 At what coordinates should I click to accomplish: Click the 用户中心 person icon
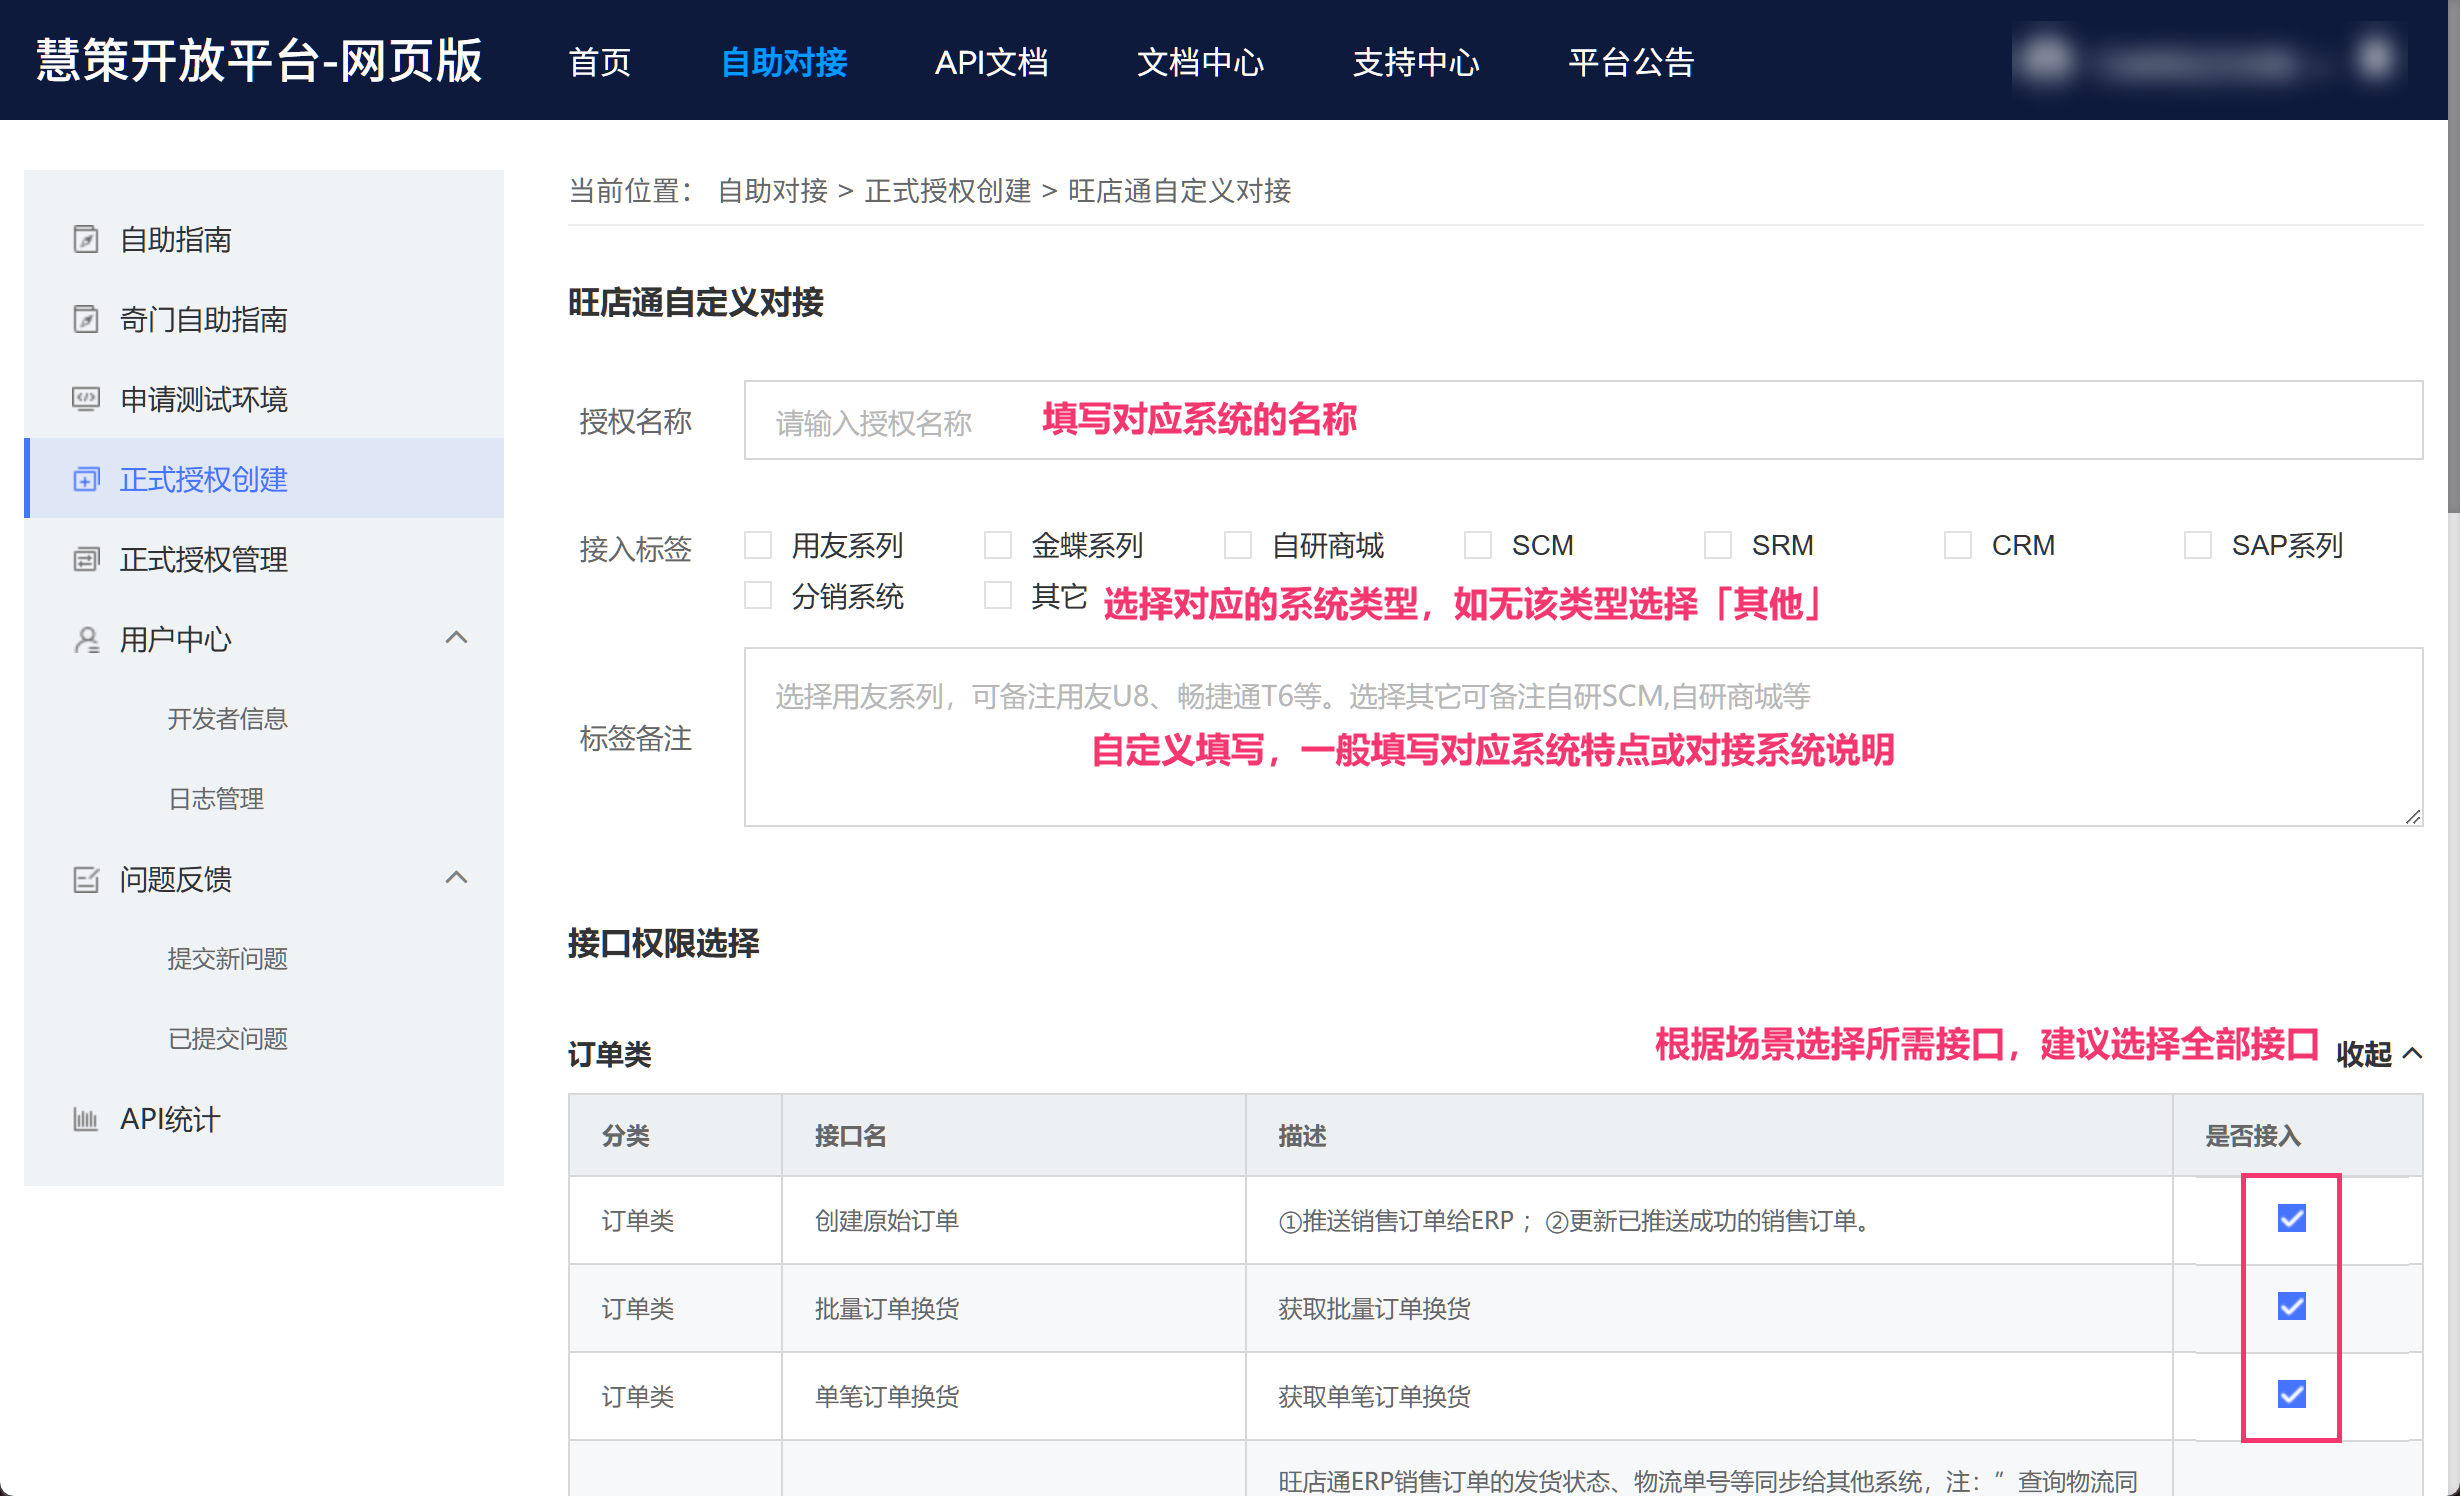(x=86, y=640)
